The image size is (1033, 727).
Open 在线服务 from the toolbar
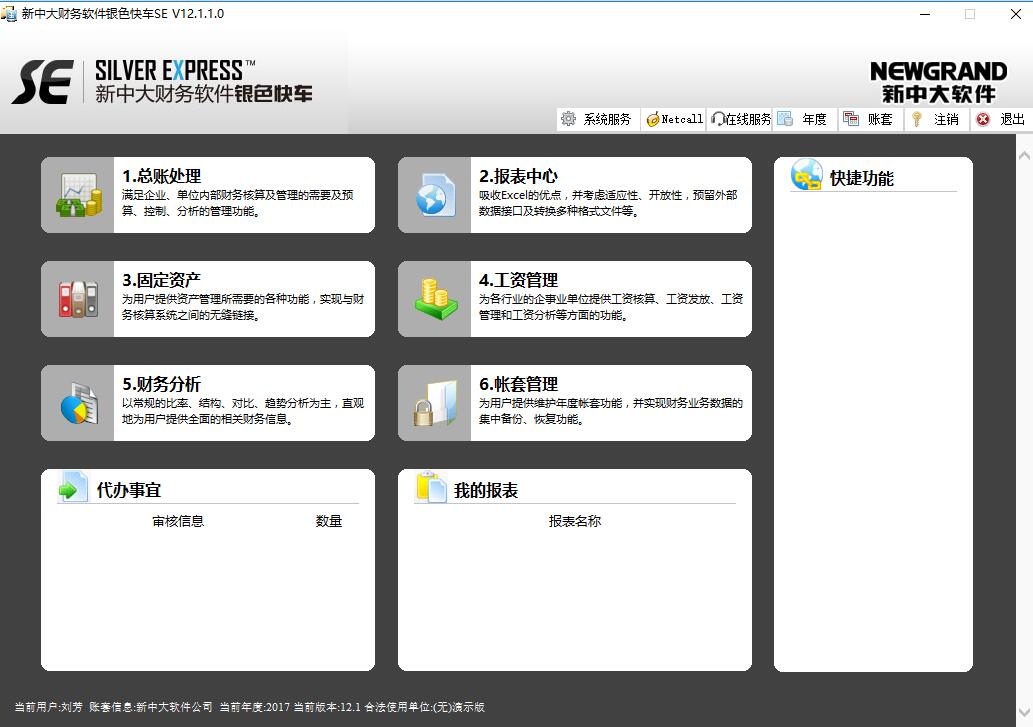pos(740,119)
